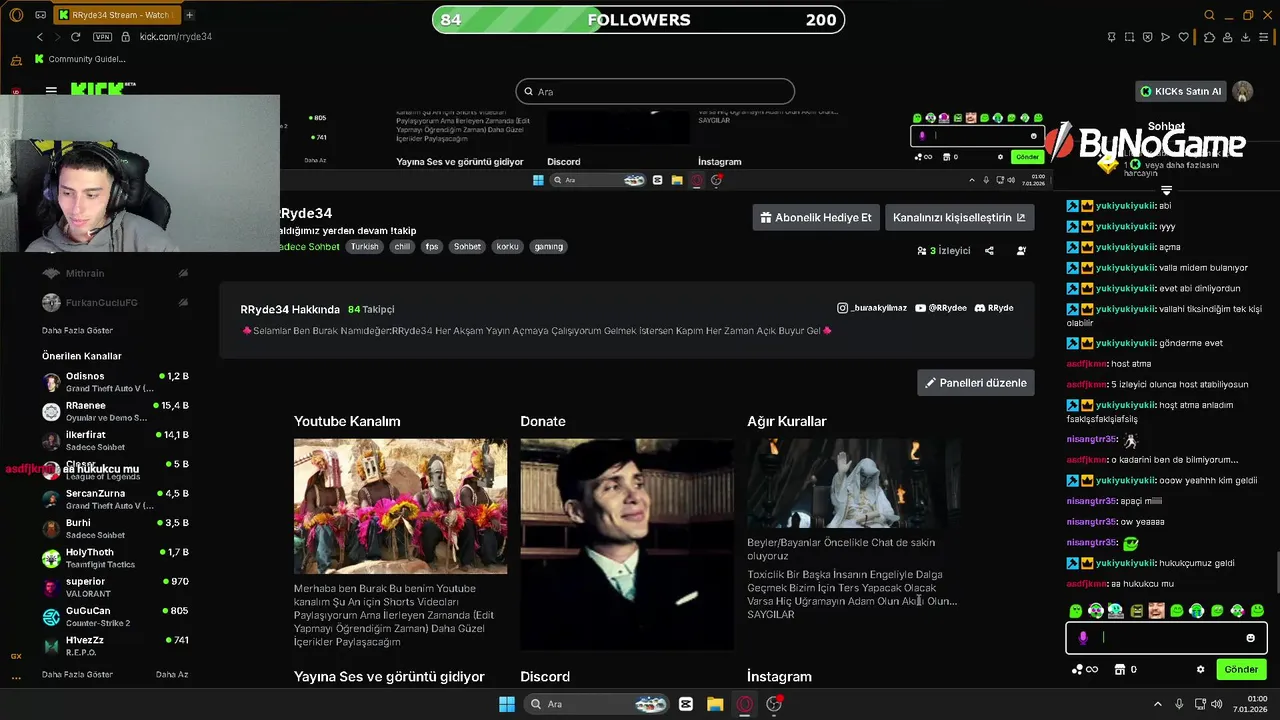Open the taskbar volume speaker icon
The height and width of the screenshot is (720, 1280).
(1217, 704)
